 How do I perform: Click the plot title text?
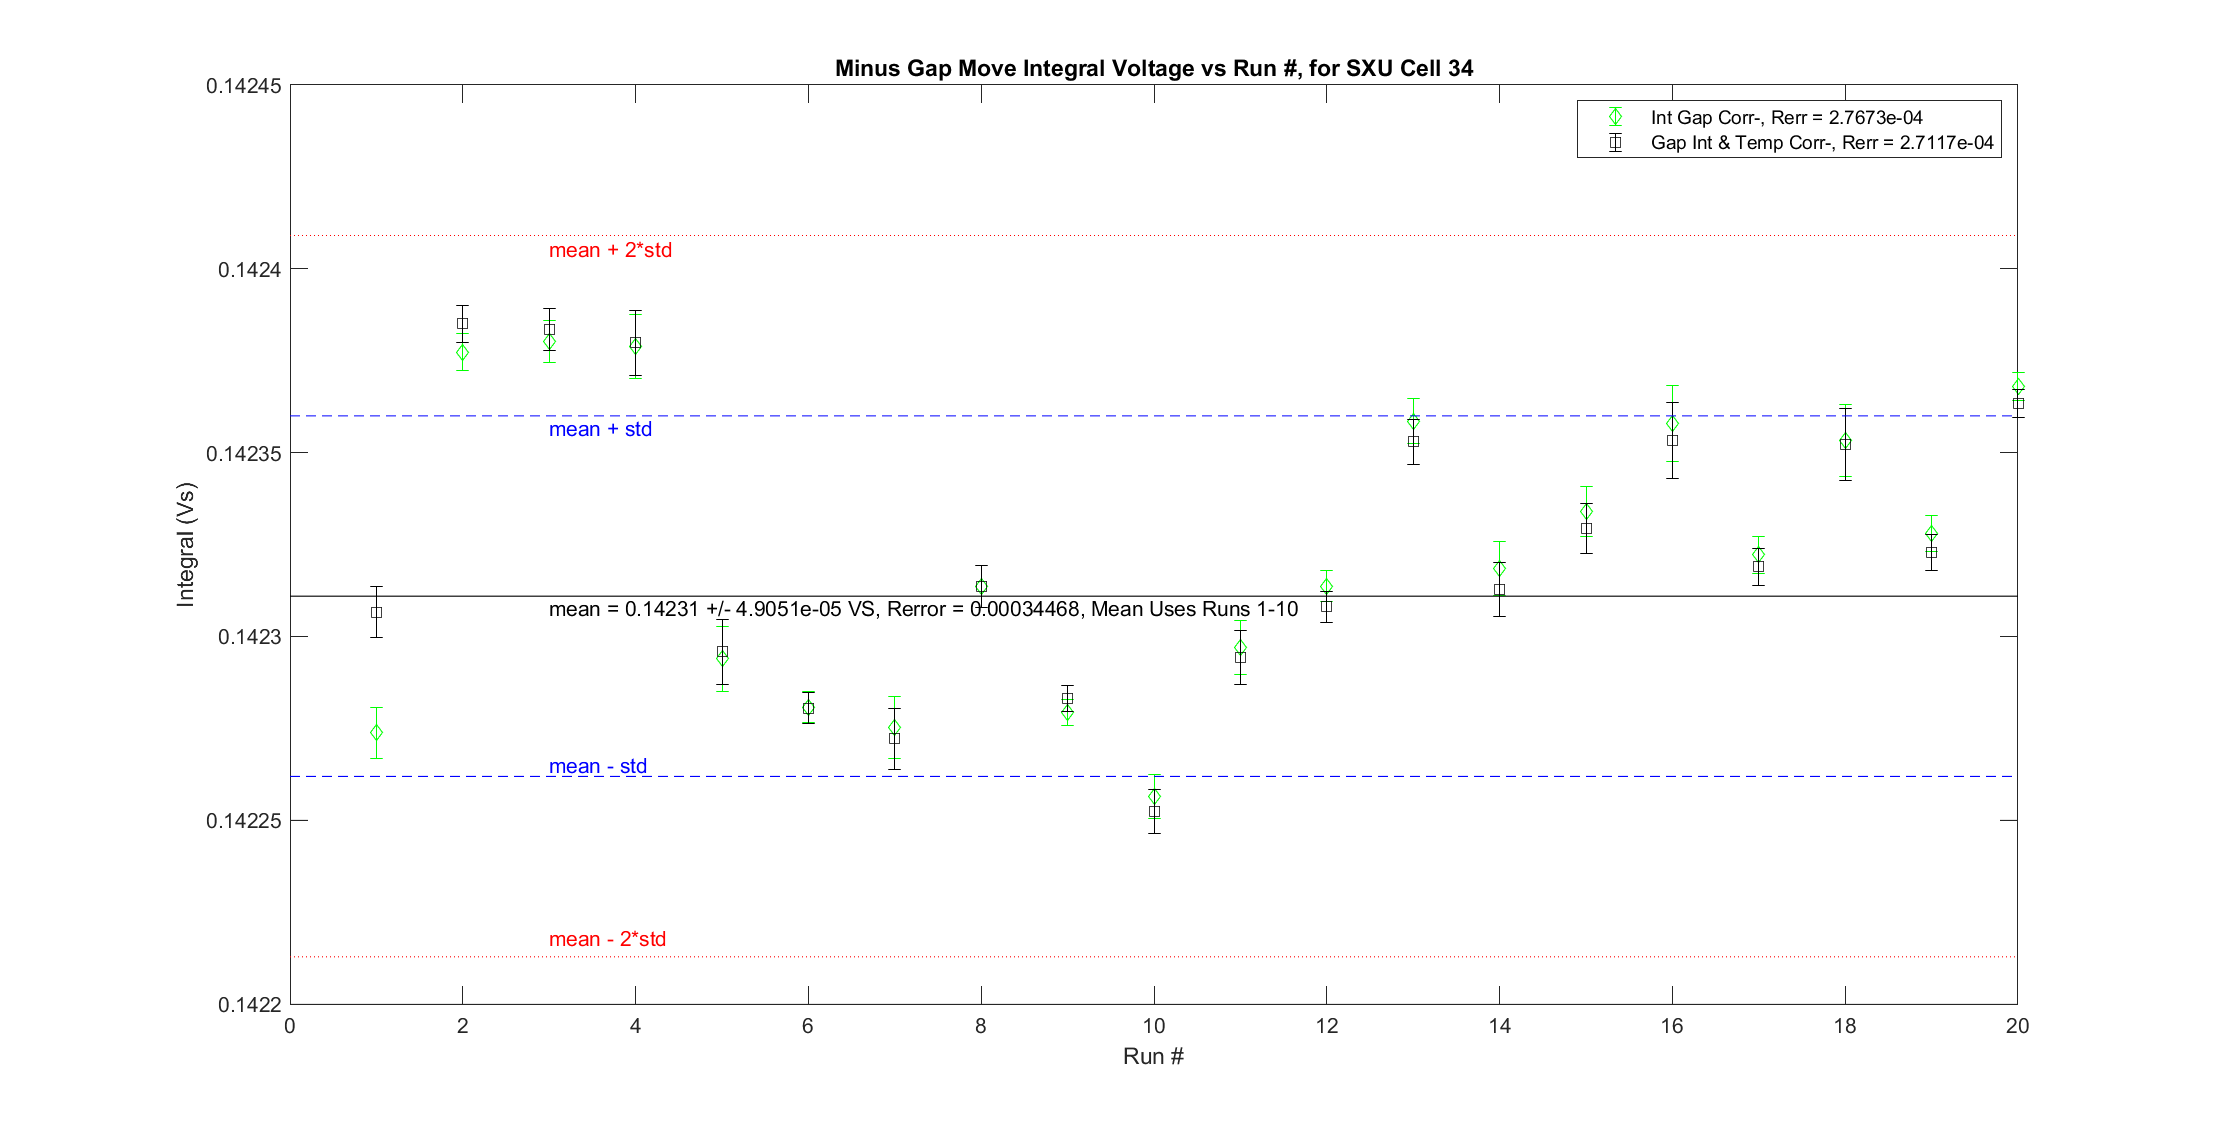pyautogui.click(x=1153, y=68)
